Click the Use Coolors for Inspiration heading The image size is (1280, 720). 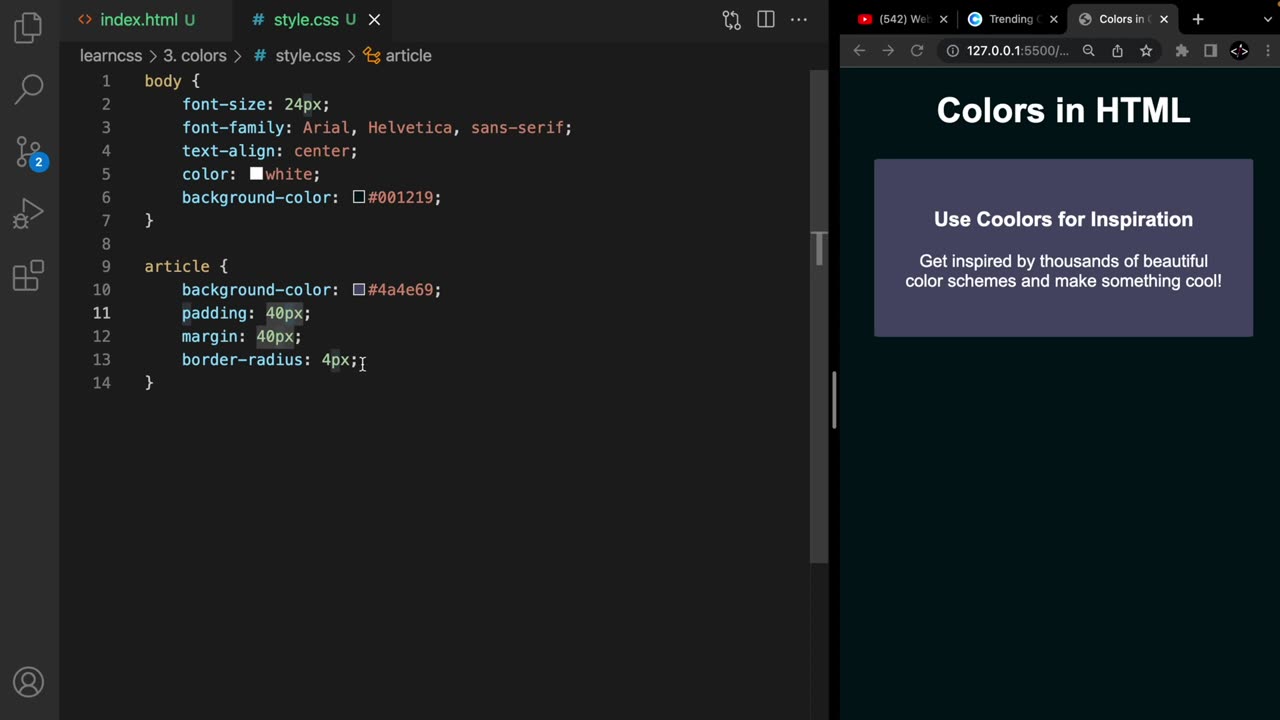pyautogui.click(x=1063, y=220)
